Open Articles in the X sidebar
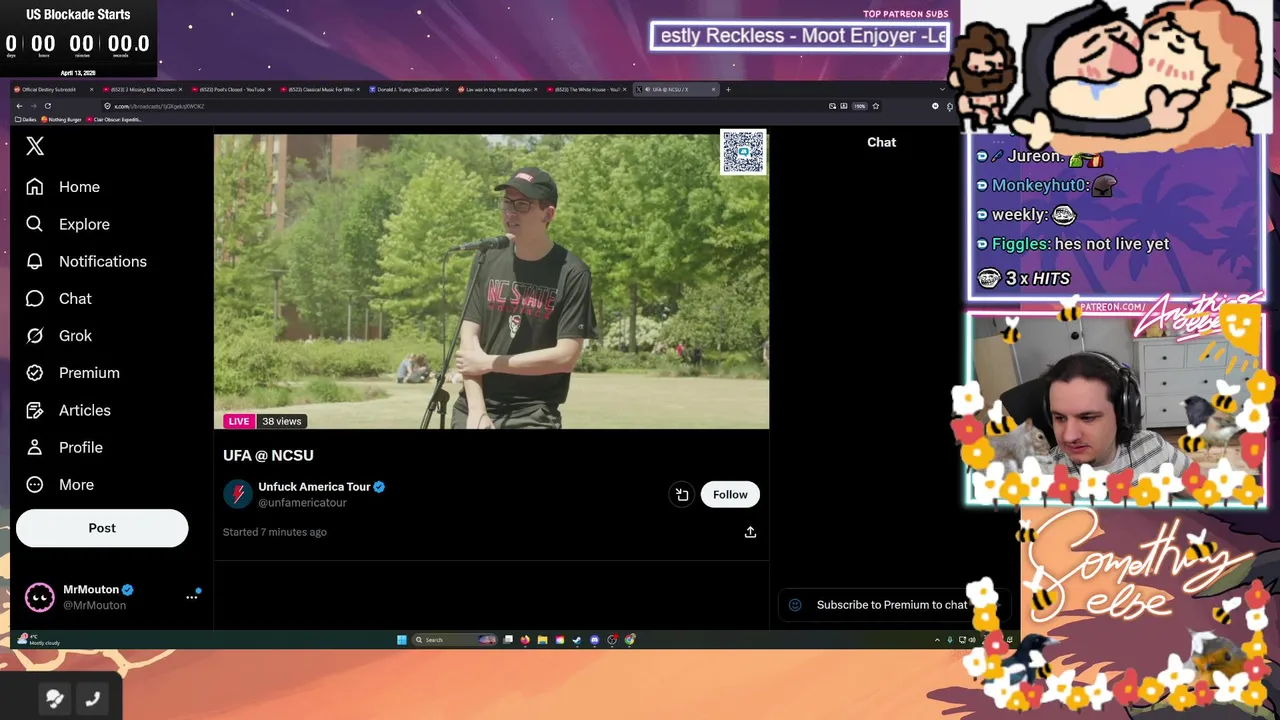 pyautogui.click(x=68, y=410)
